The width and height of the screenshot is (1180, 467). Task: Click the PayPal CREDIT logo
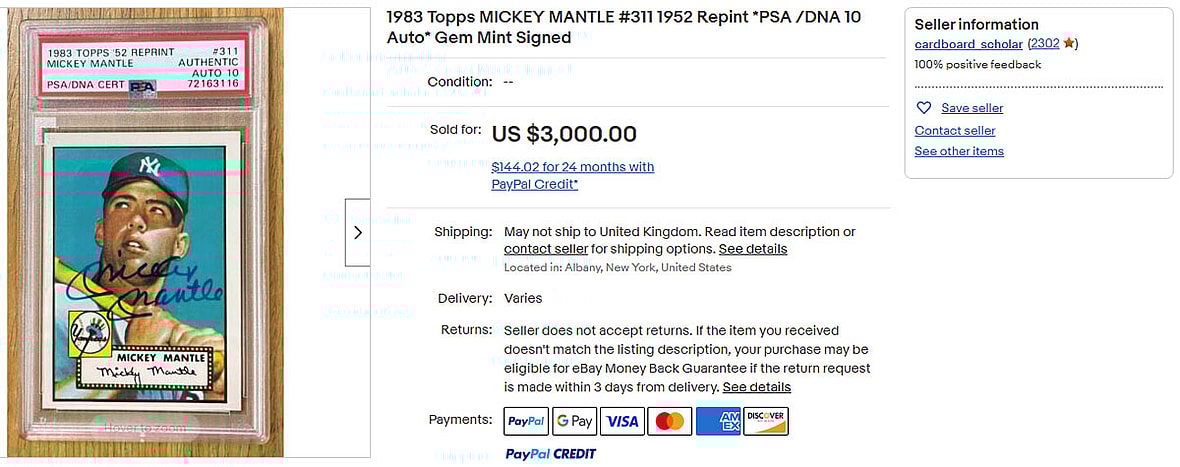click(550, 454)
